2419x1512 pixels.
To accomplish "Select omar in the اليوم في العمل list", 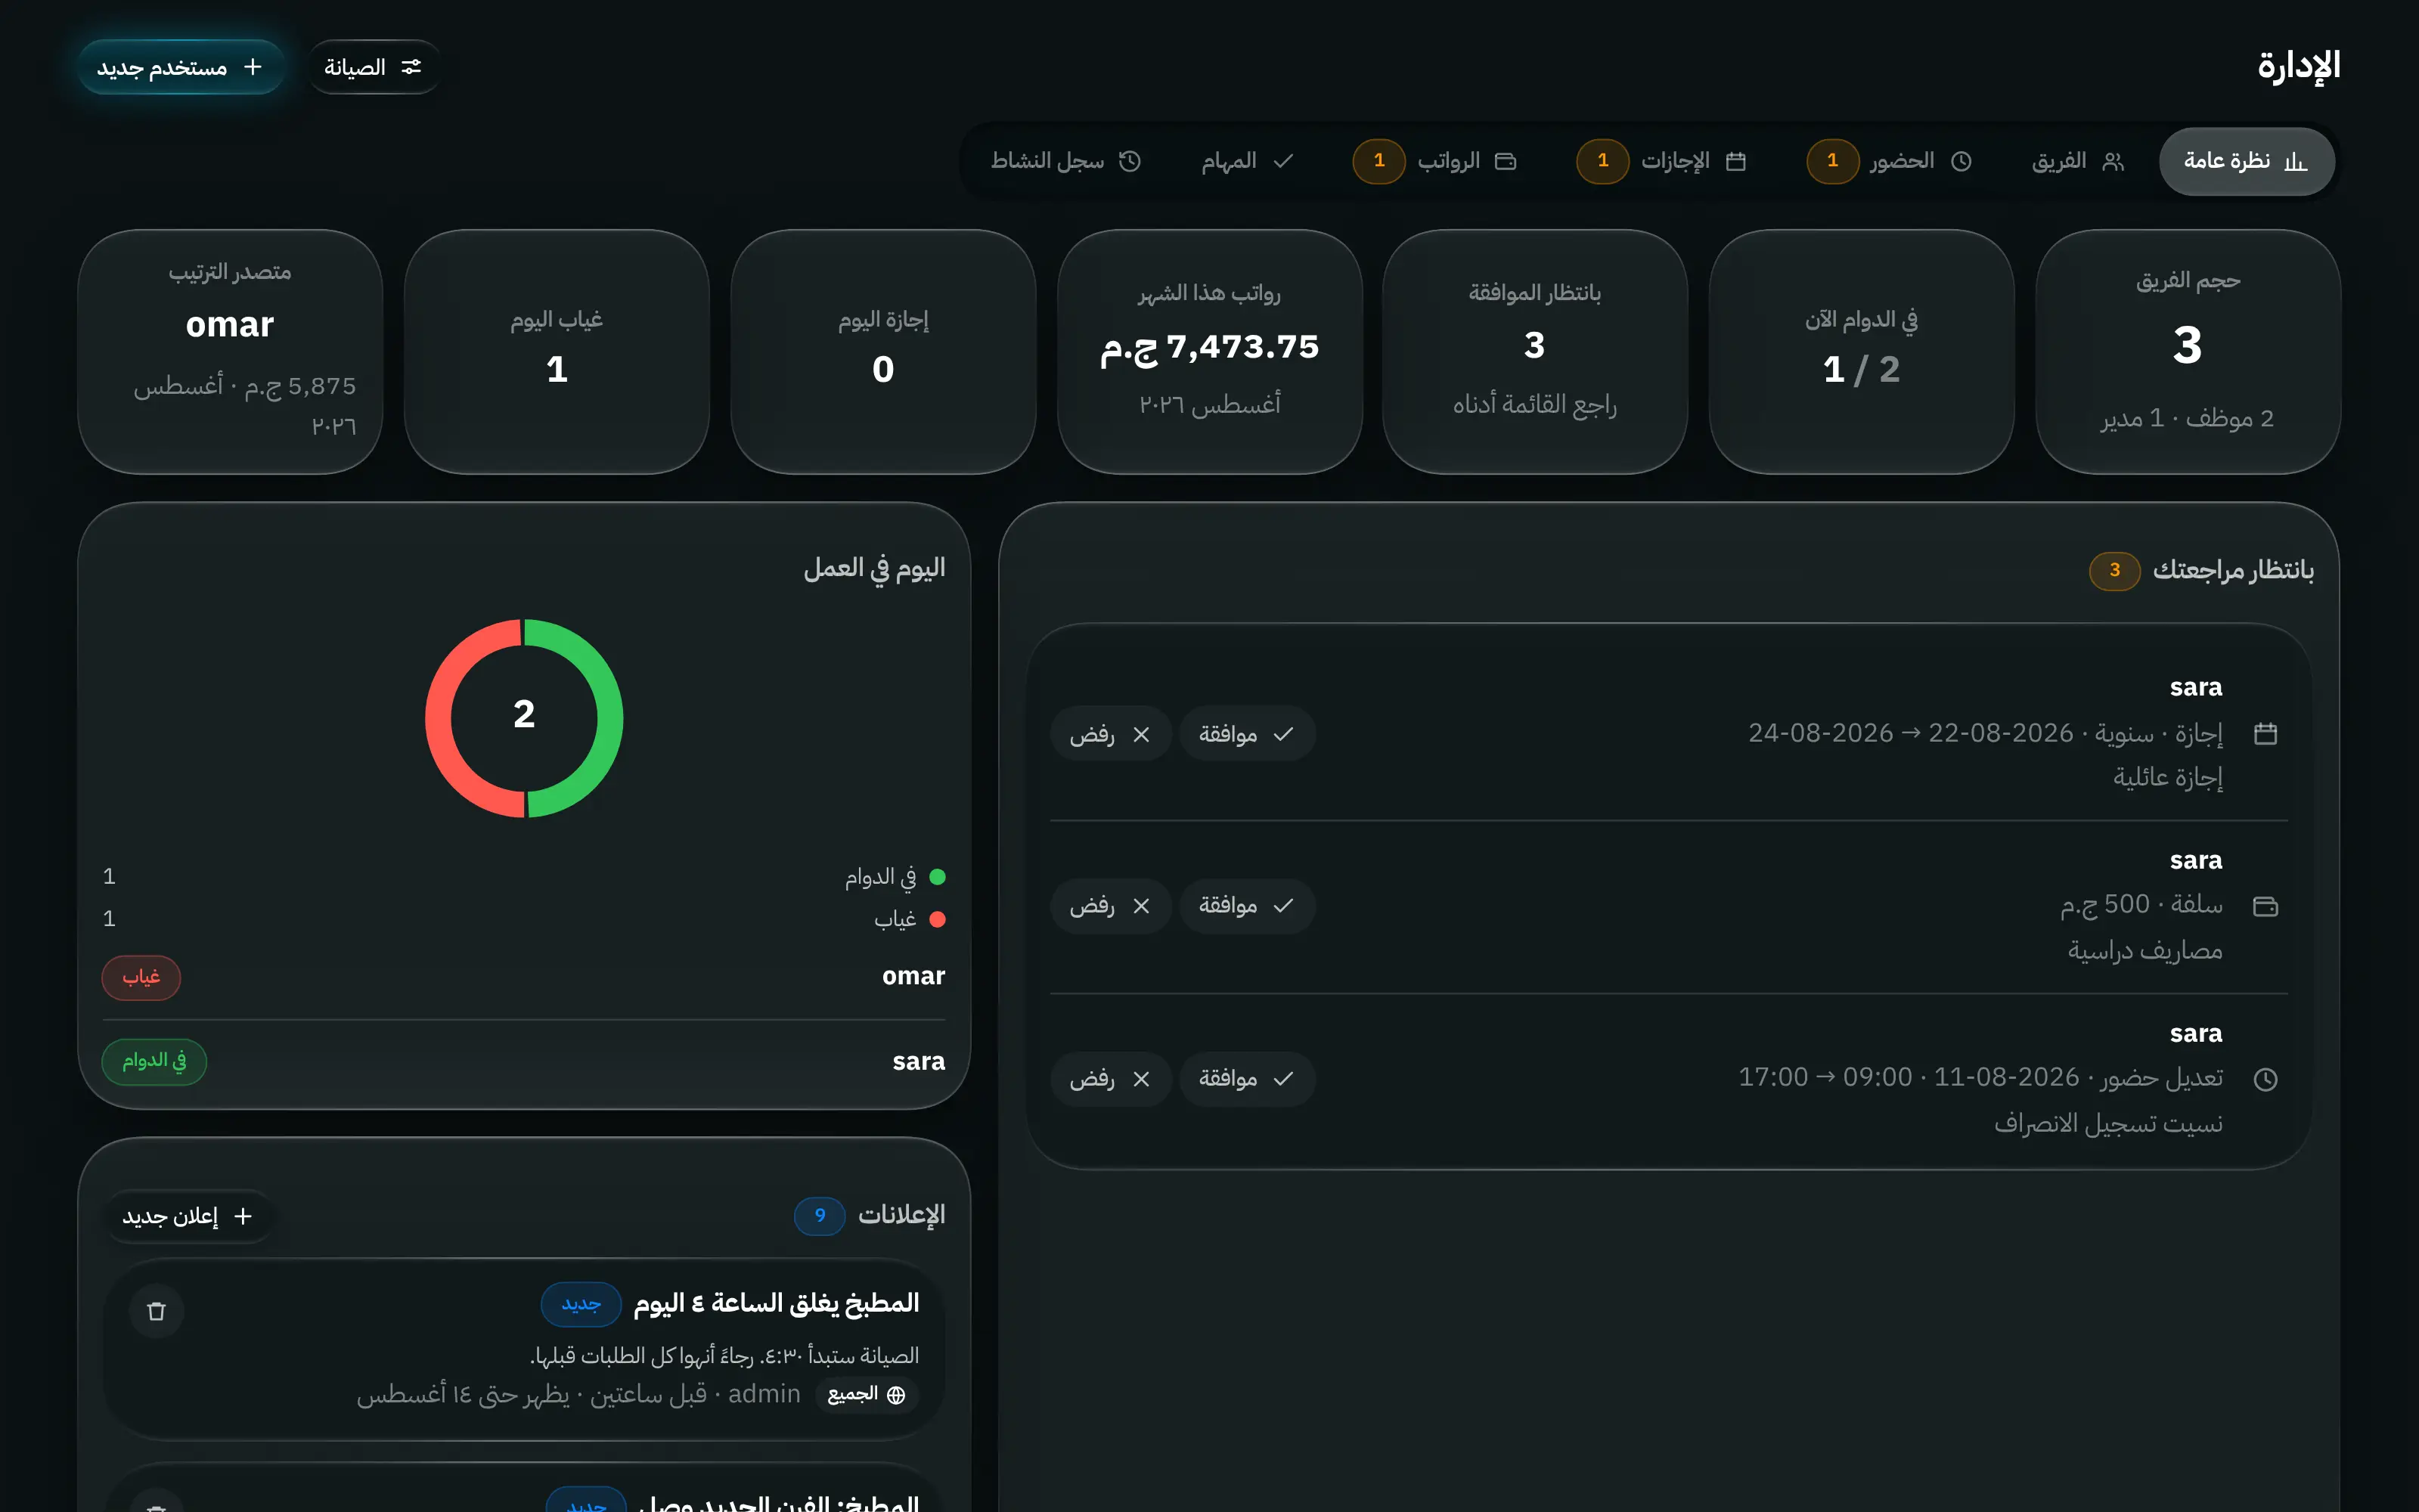I will coord(523,976).
